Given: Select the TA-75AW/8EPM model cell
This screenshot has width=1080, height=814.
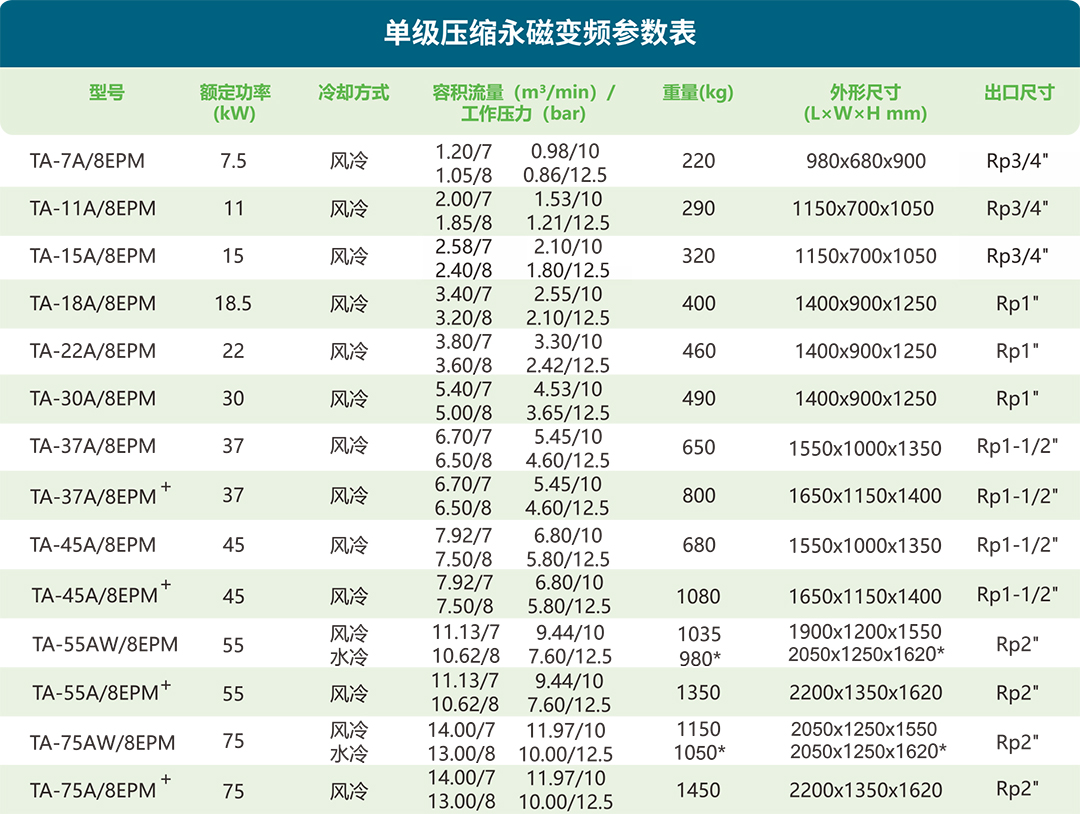Looking at the screenshot, I should [103, 742].
